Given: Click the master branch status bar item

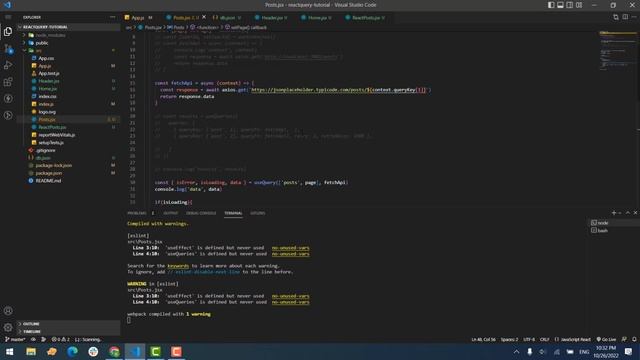Looking at the screenshot, I should (15, 340).
